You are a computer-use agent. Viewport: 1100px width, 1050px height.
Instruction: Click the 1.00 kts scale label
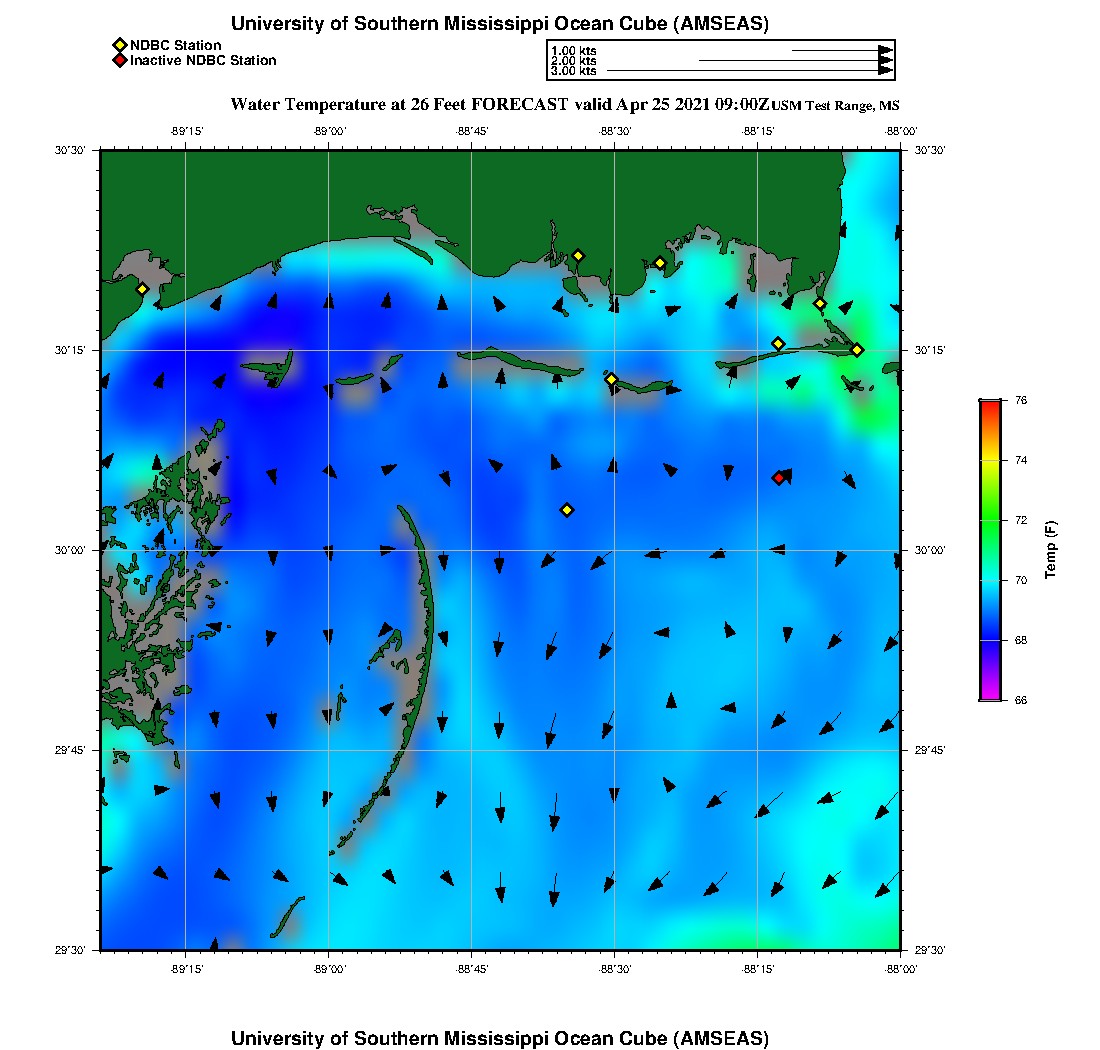point(574,51)
